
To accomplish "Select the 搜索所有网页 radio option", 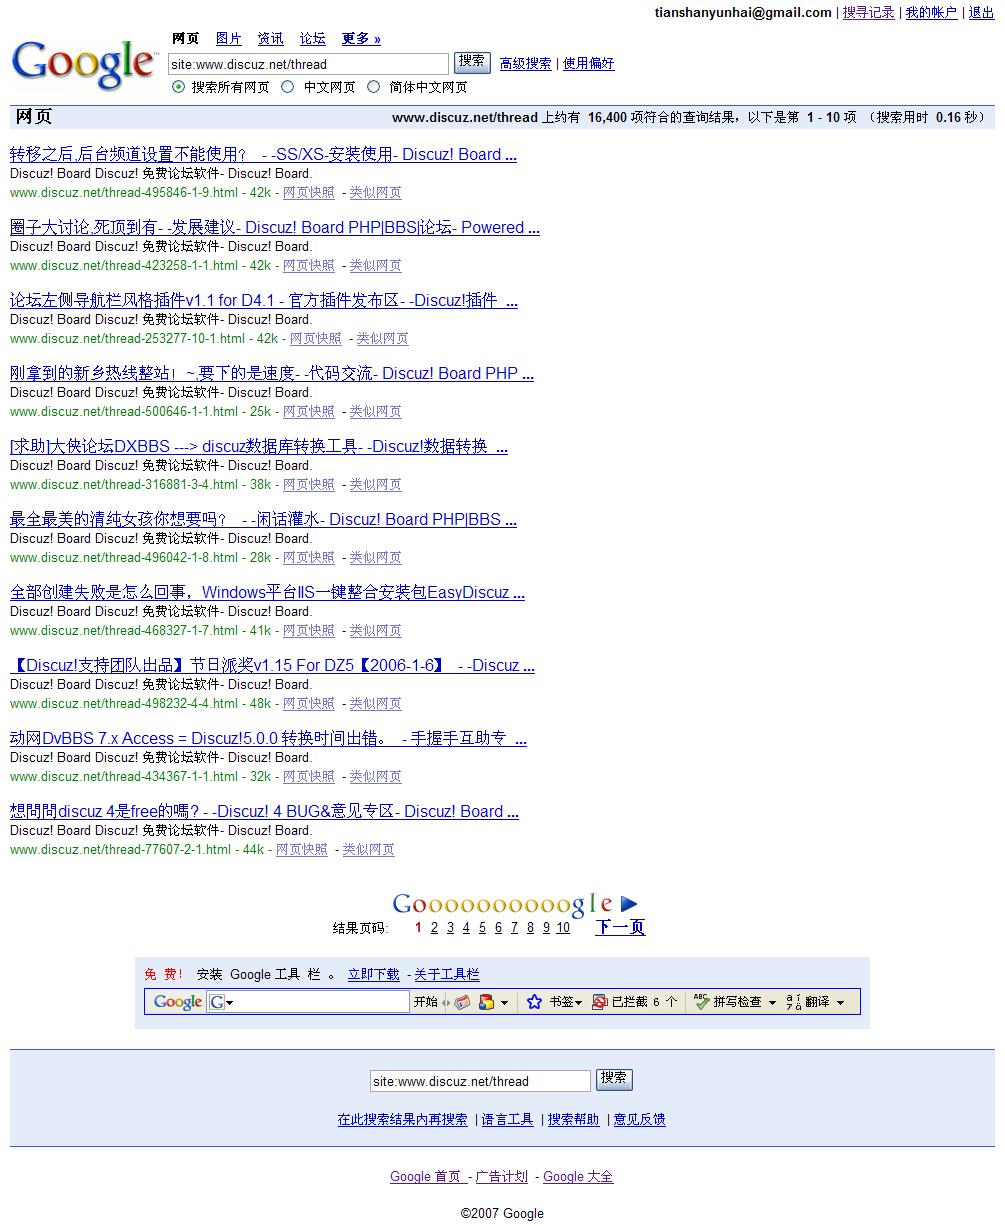I will [x=178, y=87].
